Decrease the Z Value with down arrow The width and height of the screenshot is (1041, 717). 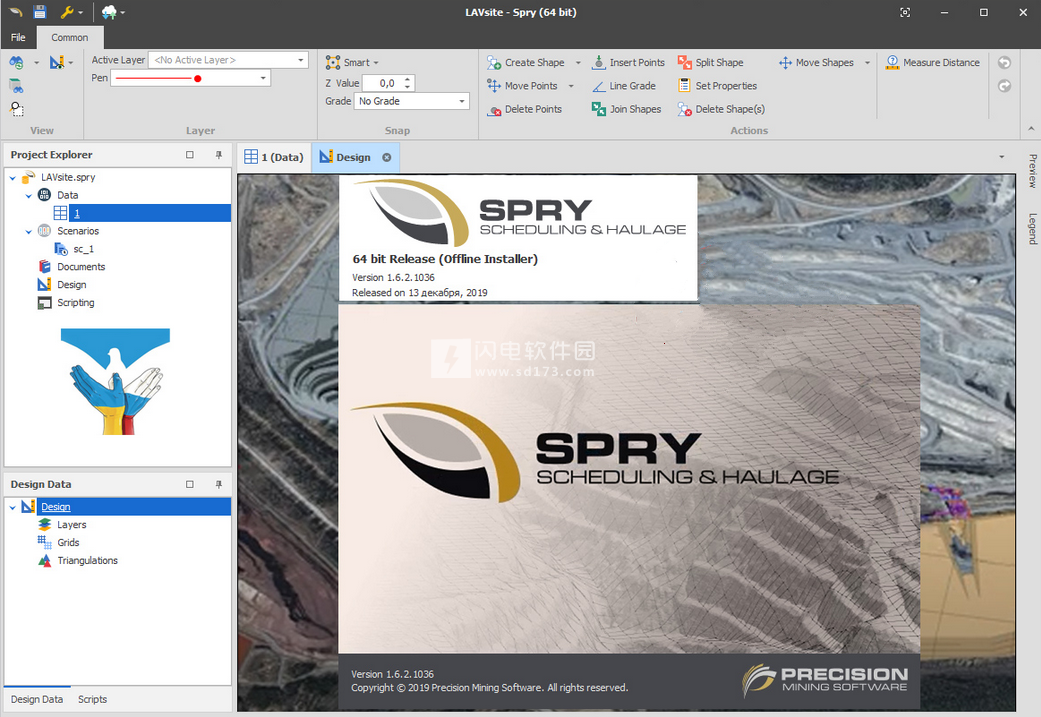pyautogui.click(x=408, y=87)
